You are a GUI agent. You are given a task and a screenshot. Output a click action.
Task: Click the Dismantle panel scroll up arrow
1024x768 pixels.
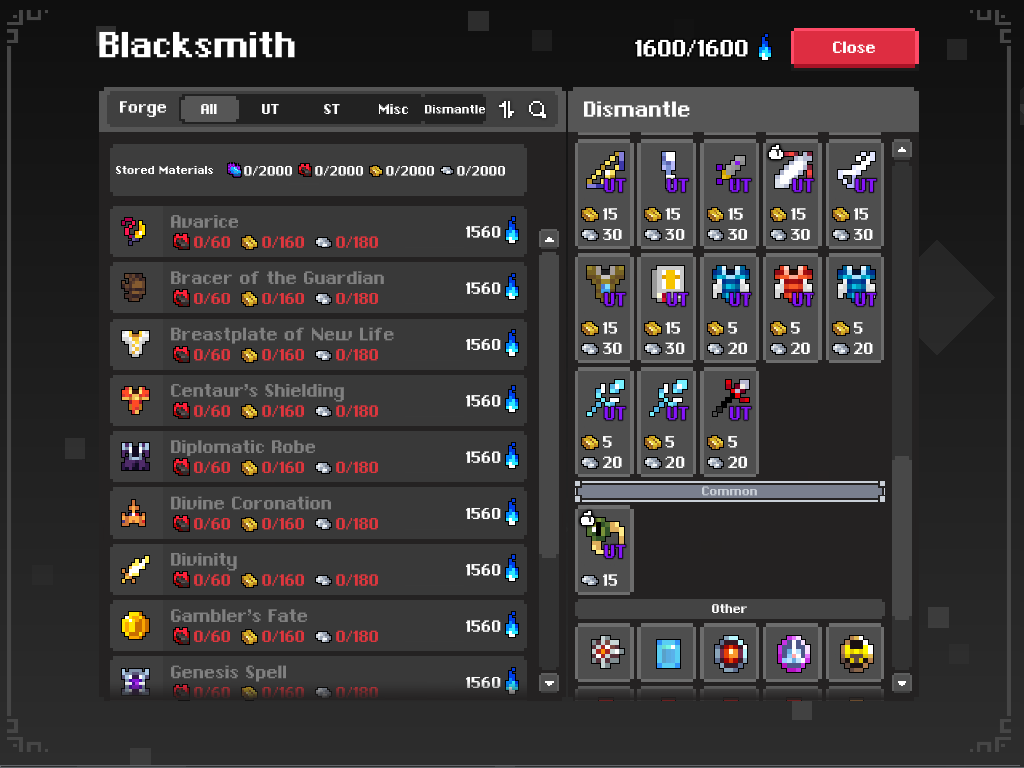[901, 150]
